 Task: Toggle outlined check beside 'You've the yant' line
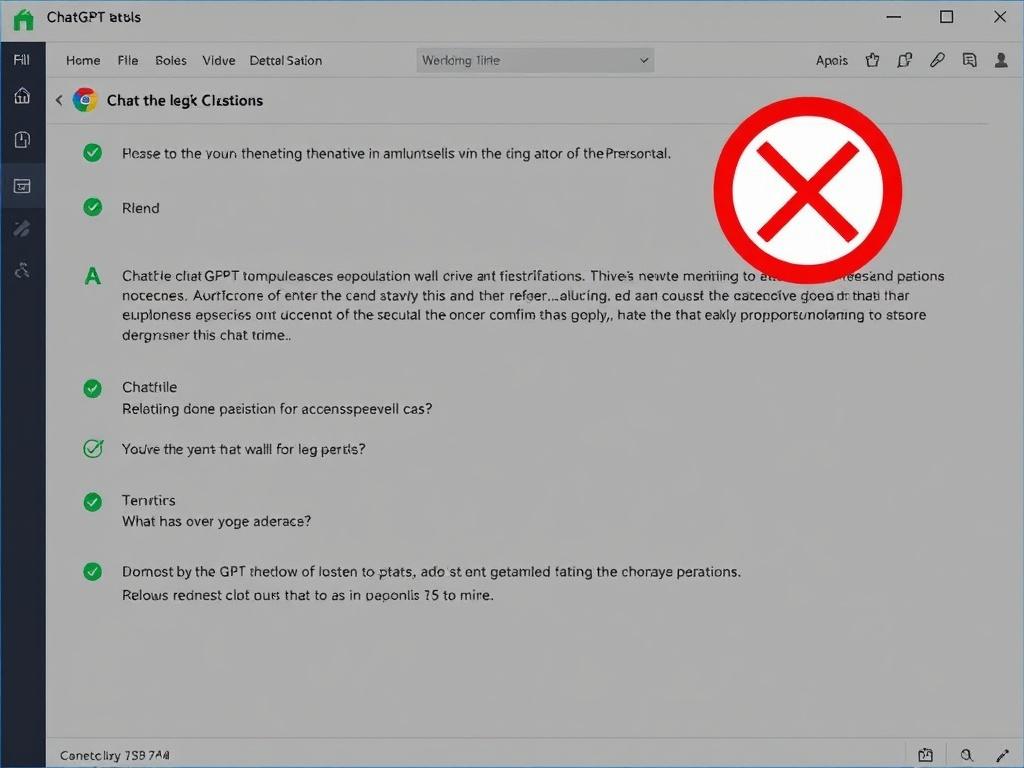92,449
